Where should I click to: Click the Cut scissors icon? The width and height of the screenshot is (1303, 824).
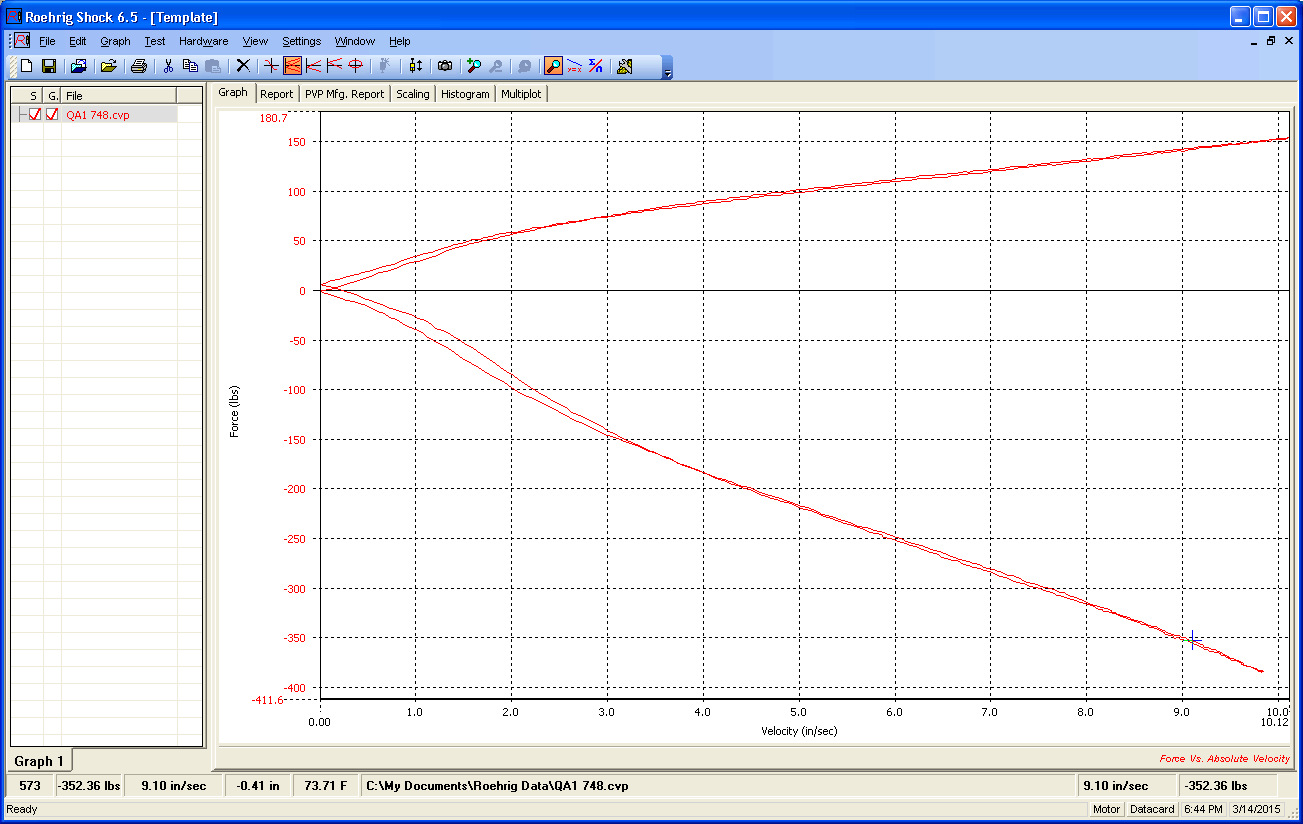168,66
